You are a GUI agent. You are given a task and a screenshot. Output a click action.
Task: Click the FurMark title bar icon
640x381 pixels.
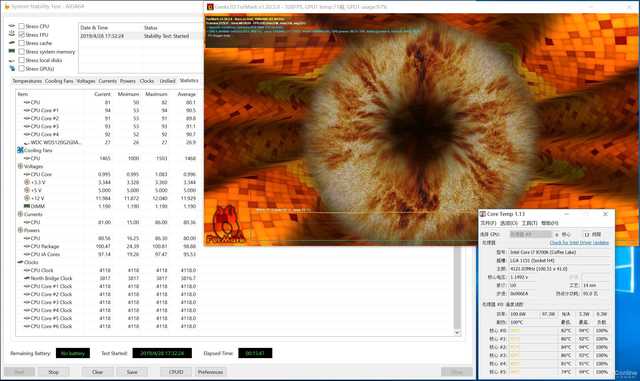tap(210, 7)
